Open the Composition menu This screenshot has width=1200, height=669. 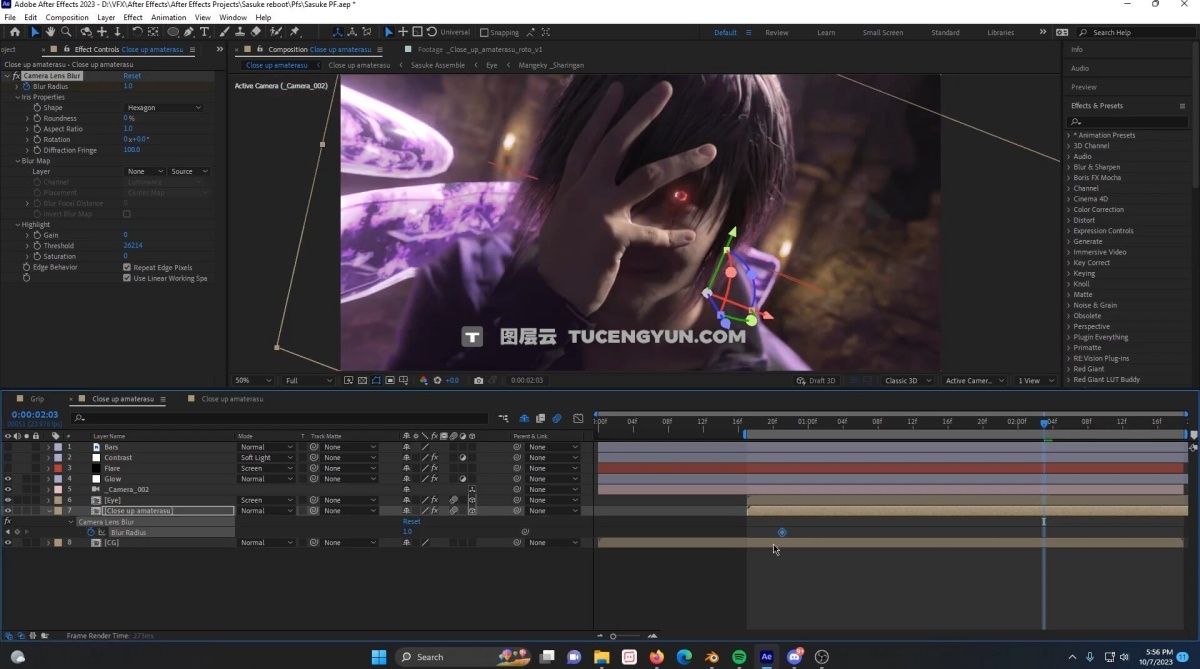click(67, 17)
